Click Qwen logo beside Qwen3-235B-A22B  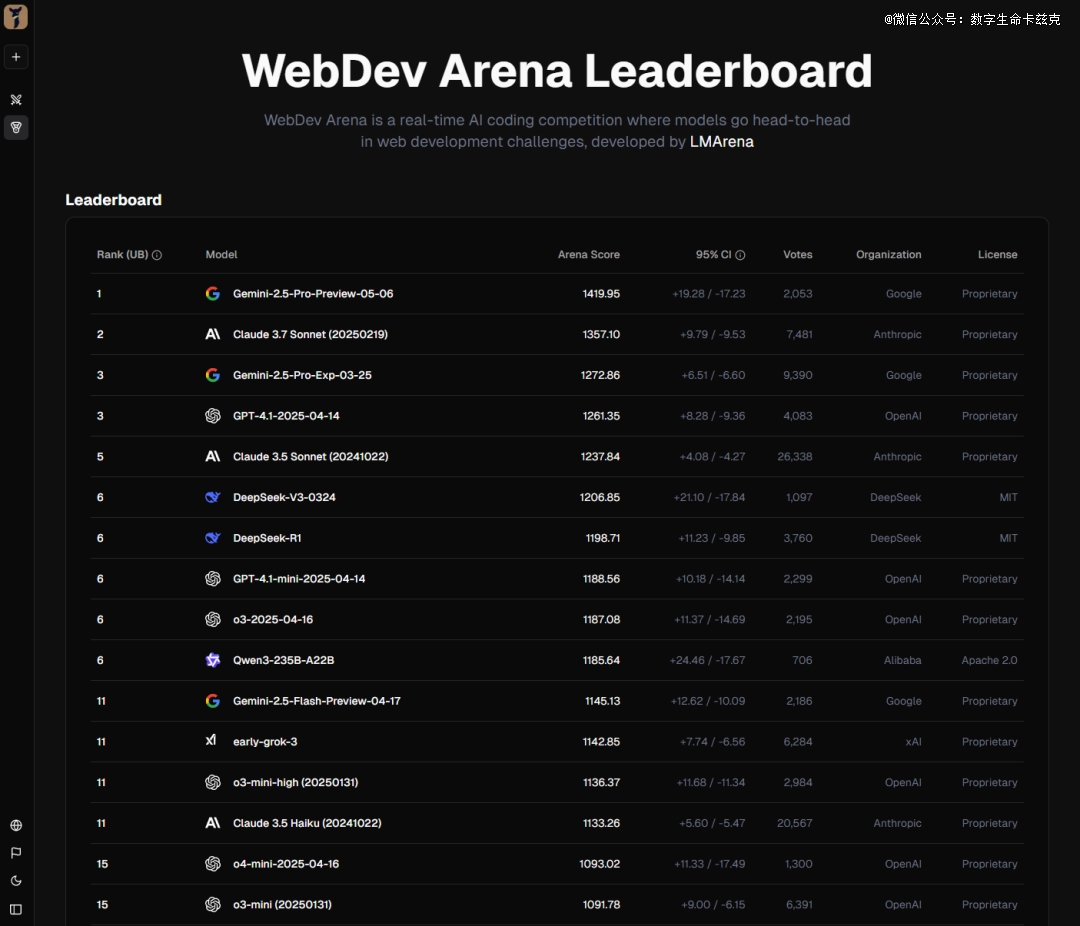[213, 660]
